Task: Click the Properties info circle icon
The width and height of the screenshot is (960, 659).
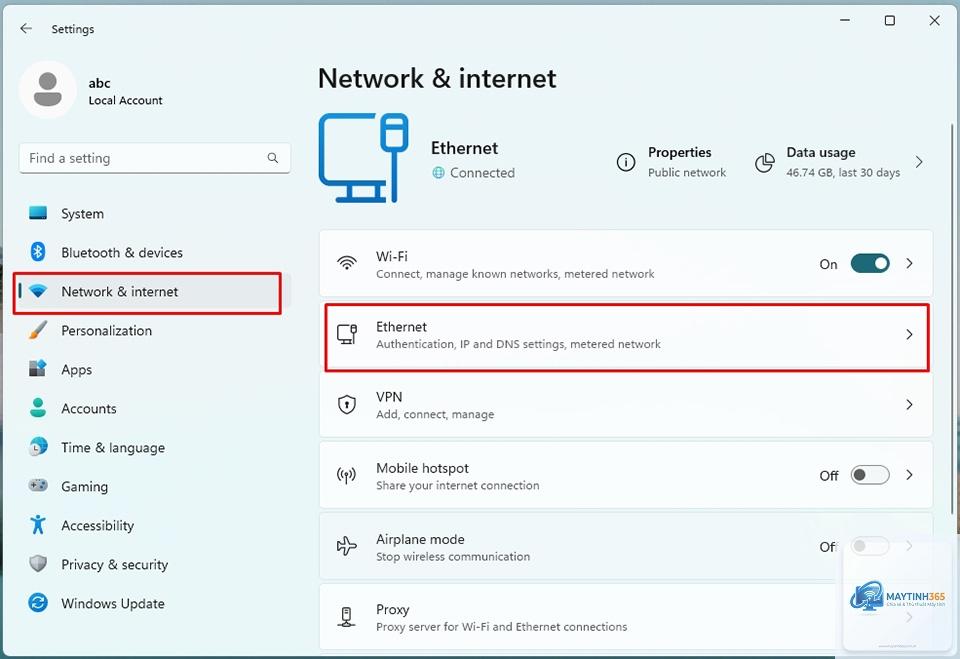Action: [x=626, y=162]
